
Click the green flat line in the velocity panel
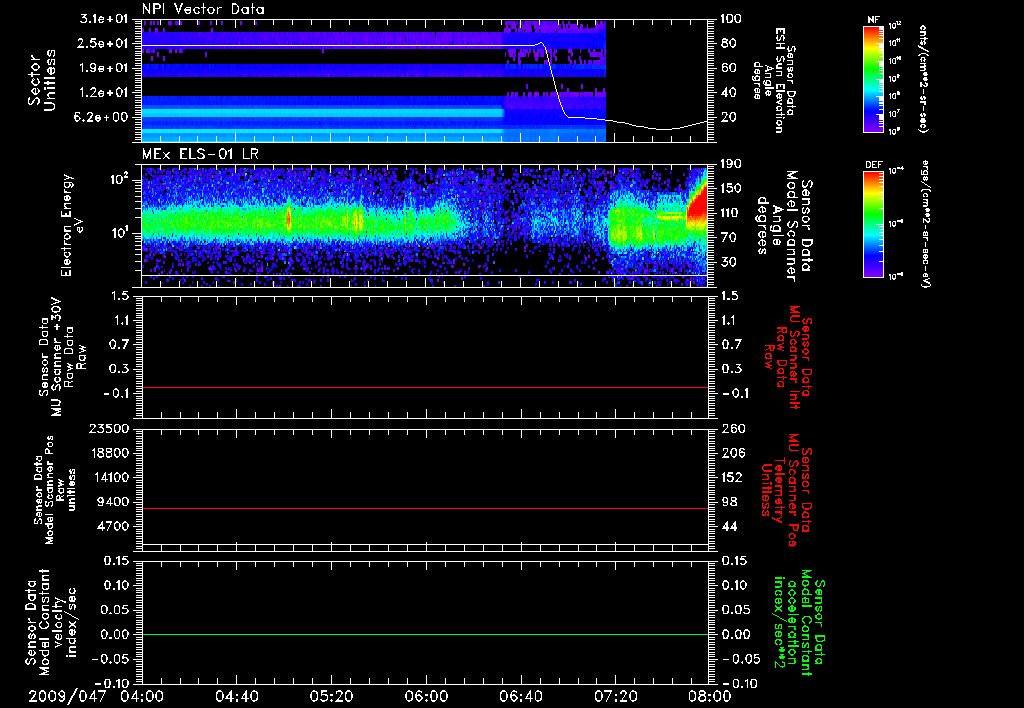(x=425, y=634)
